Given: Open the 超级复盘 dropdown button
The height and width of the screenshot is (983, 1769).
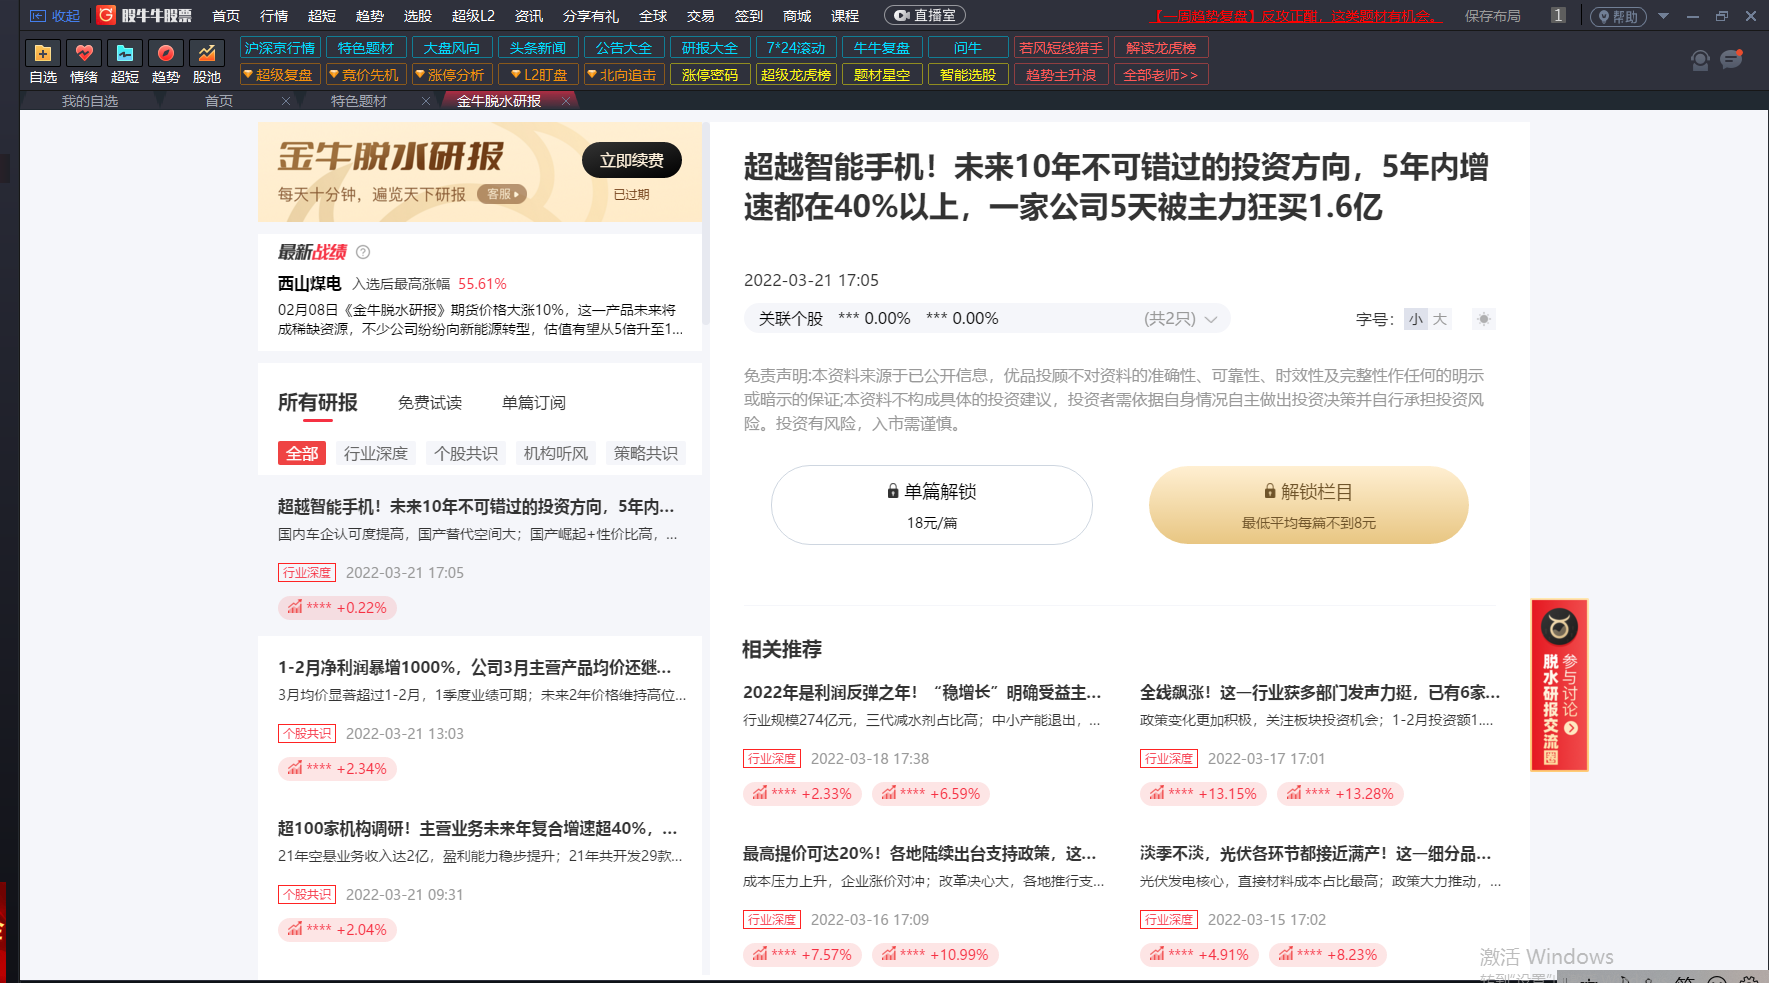Looking at the screenshot, I should (x=278, y=75).
